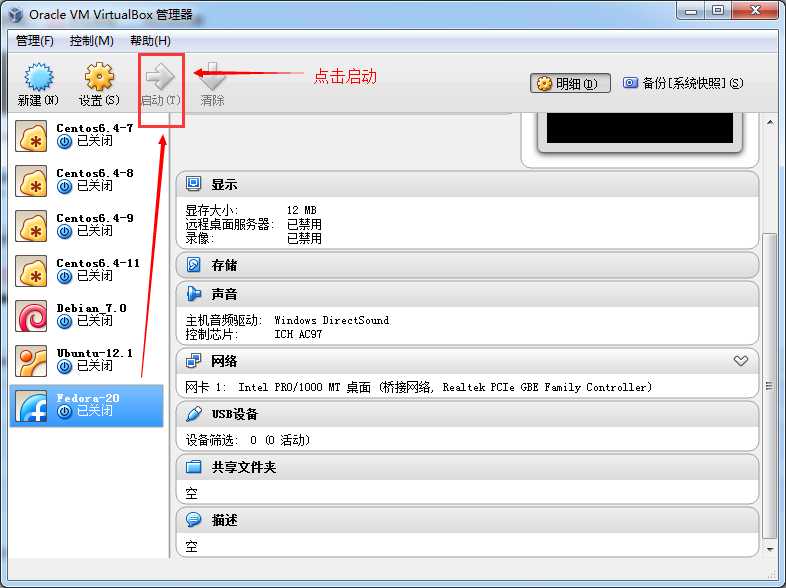Click scrollbar up arrow in details panel
This screenshot has width=786, height=588.
pos(770,122)
